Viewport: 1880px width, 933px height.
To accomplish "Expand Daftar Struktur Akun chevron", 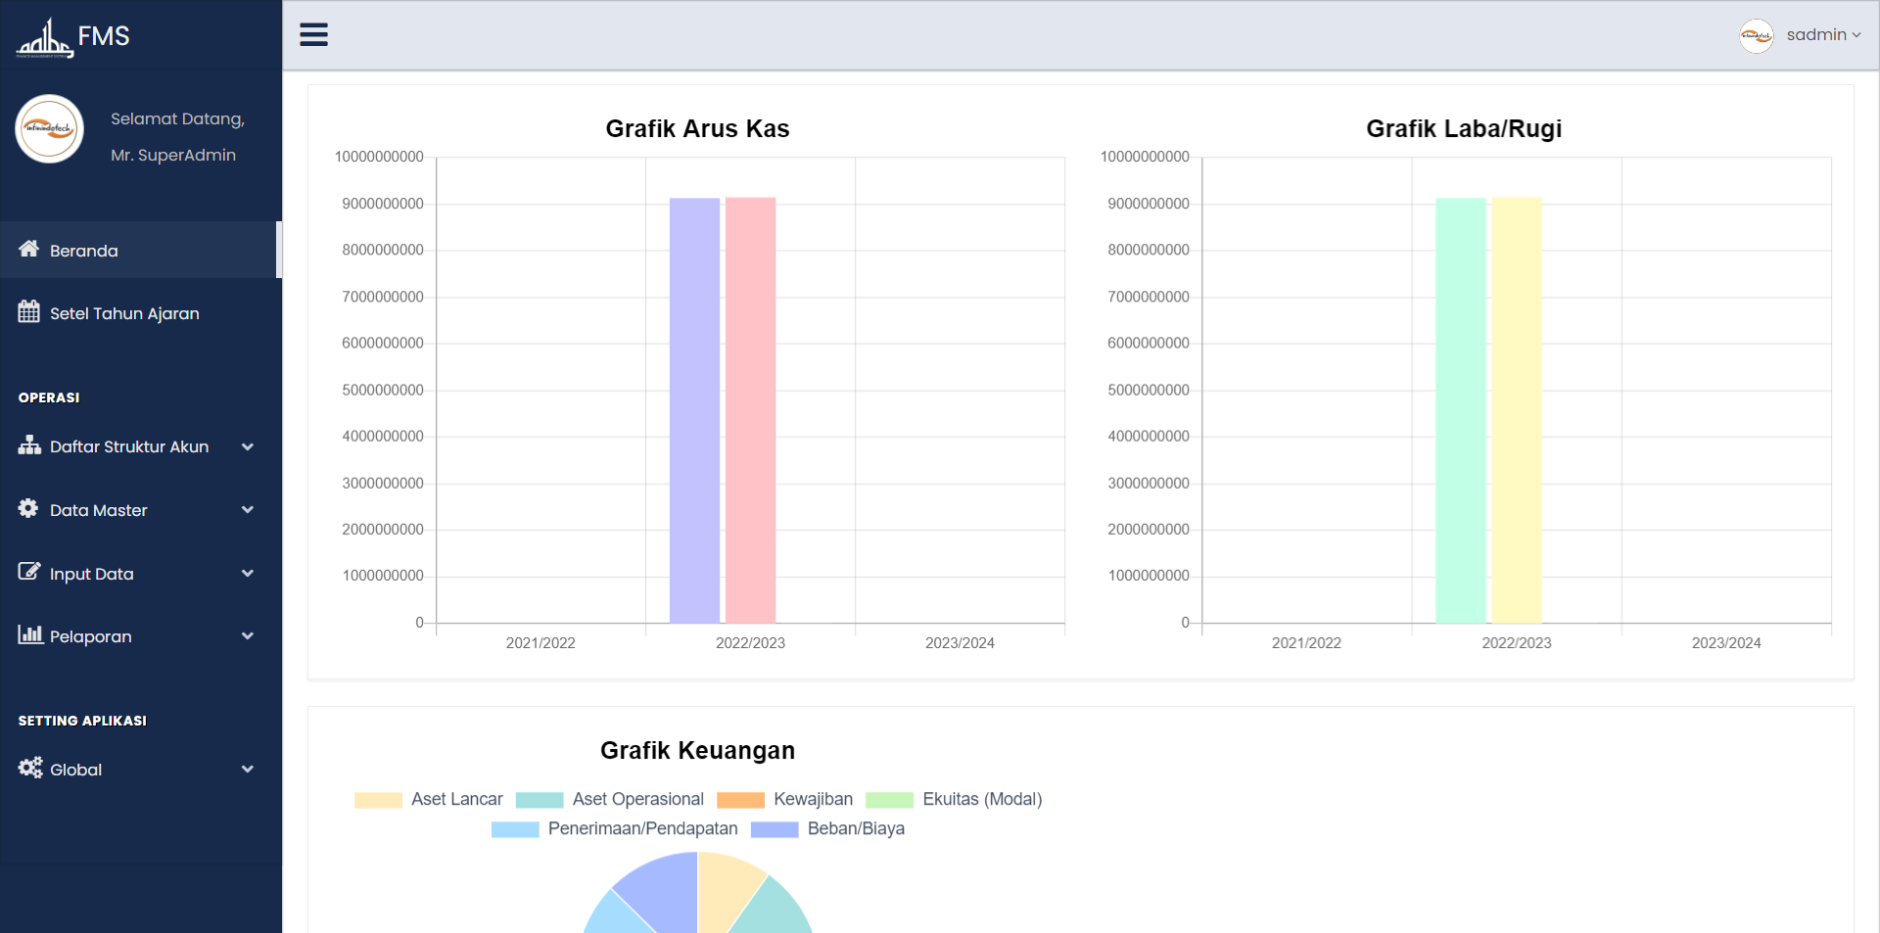I will [x=248, y=447].
